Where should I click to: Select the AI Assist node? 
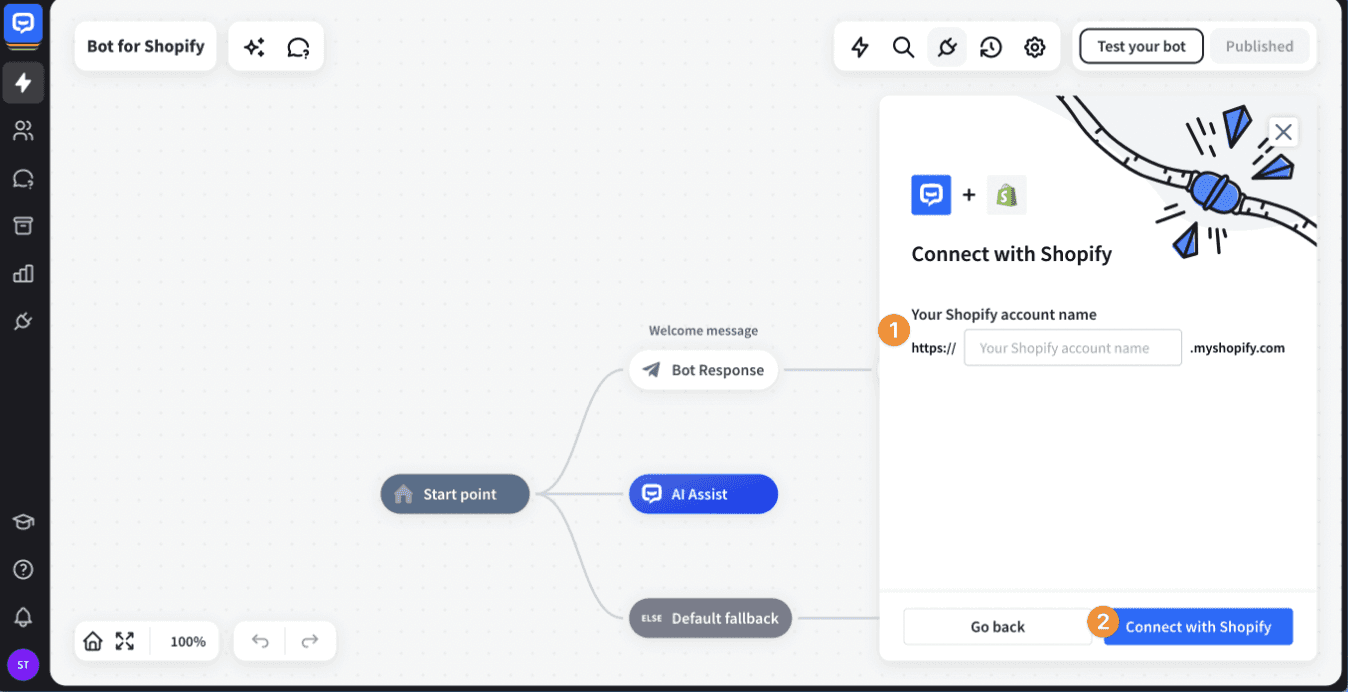click(x=703, y=494)
